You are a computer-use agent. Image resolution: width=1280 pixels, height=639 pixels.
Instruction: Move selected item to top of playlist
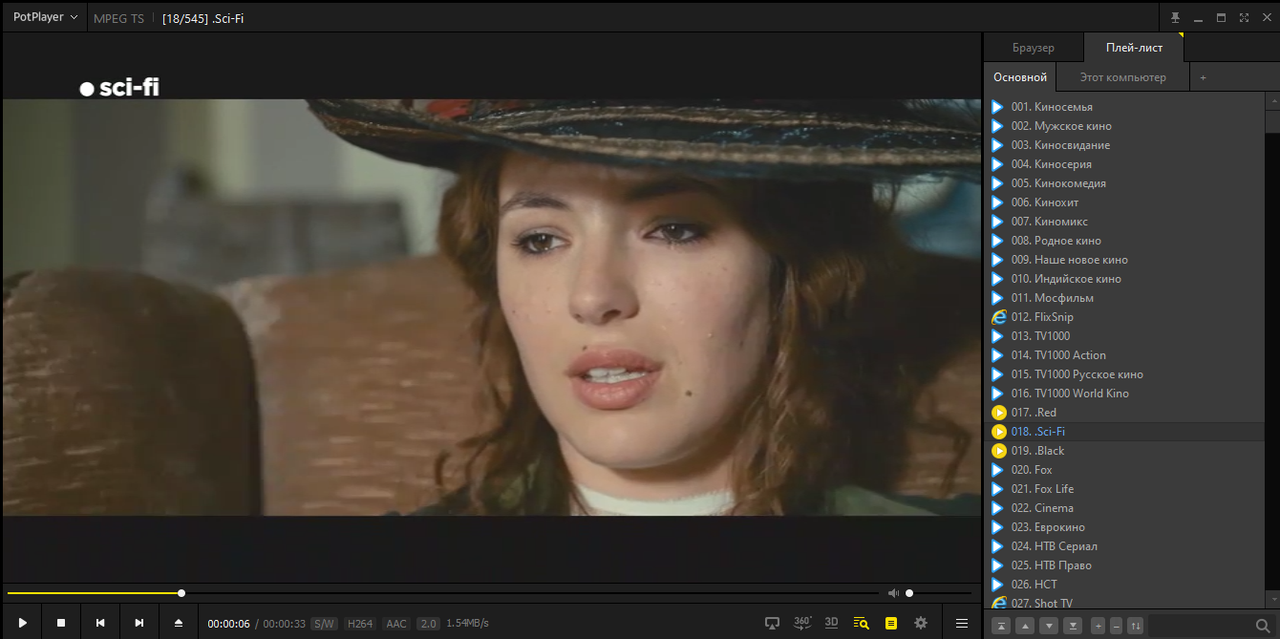click(1001, 626)
